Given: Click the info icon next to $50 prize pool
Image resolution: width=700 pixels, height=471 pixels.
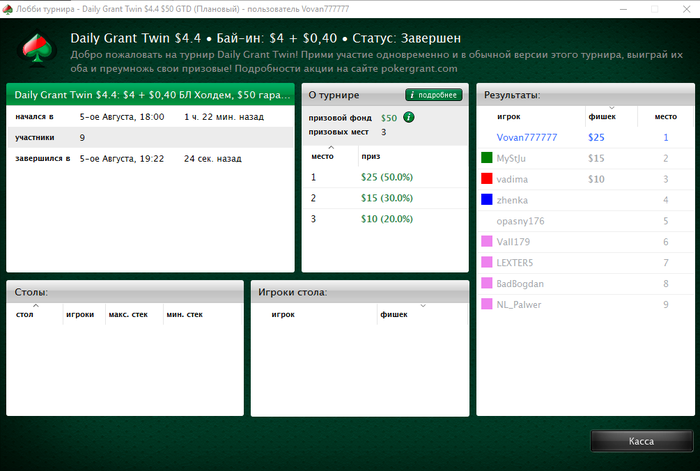Looking at the screenshot, I should tap(408, 117).
